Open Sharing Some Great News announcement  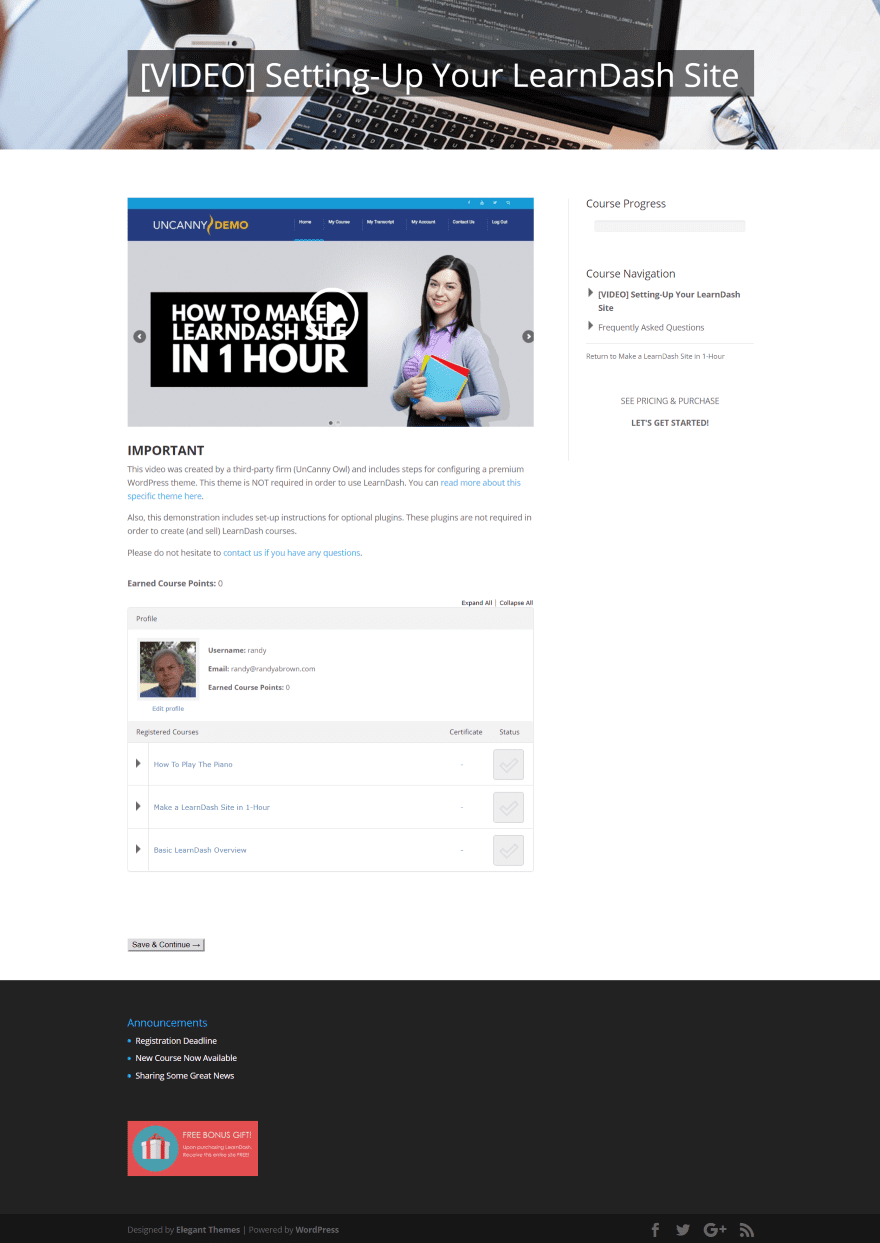[185, 1076]
